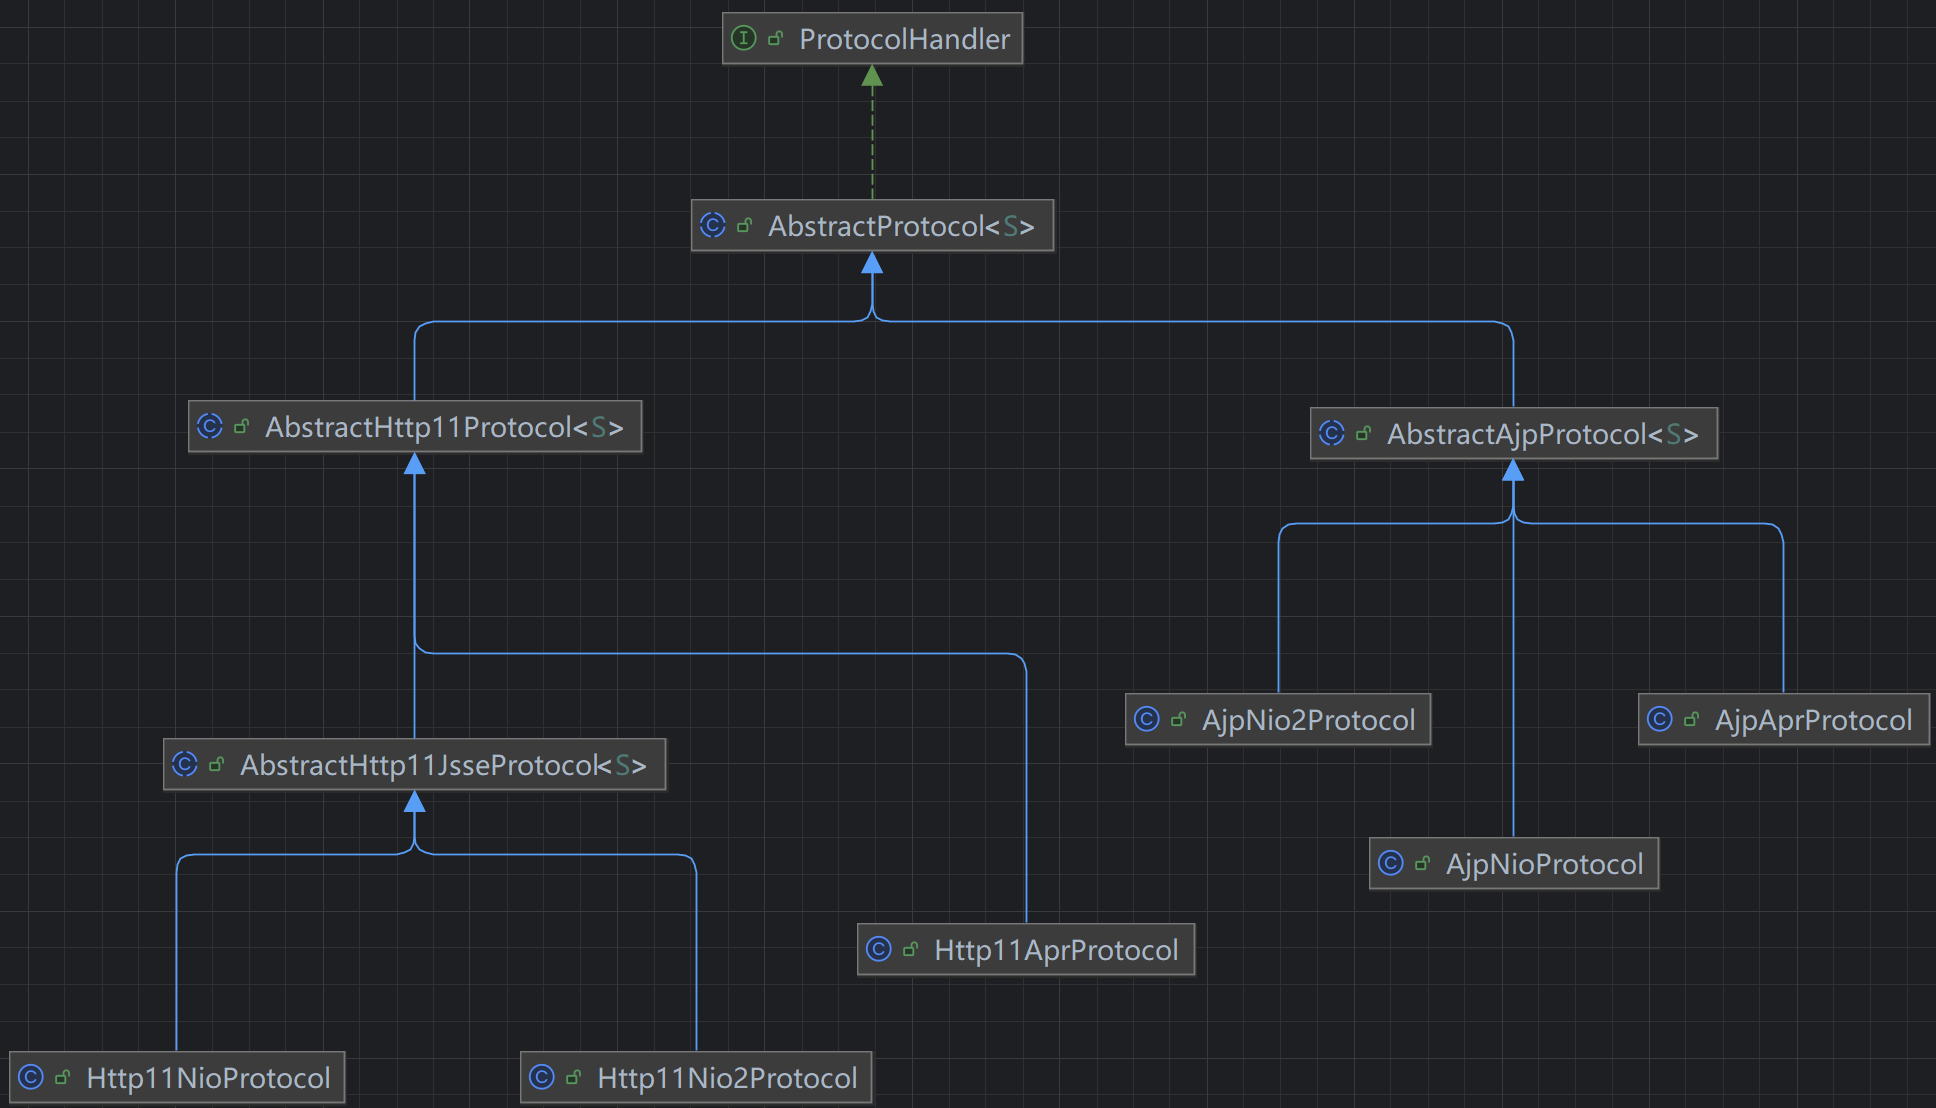The height and width of the screenshot is (1108, 1936).
Task: Click the Http11AprProtocol node label
Action: tap(1056, 950)
